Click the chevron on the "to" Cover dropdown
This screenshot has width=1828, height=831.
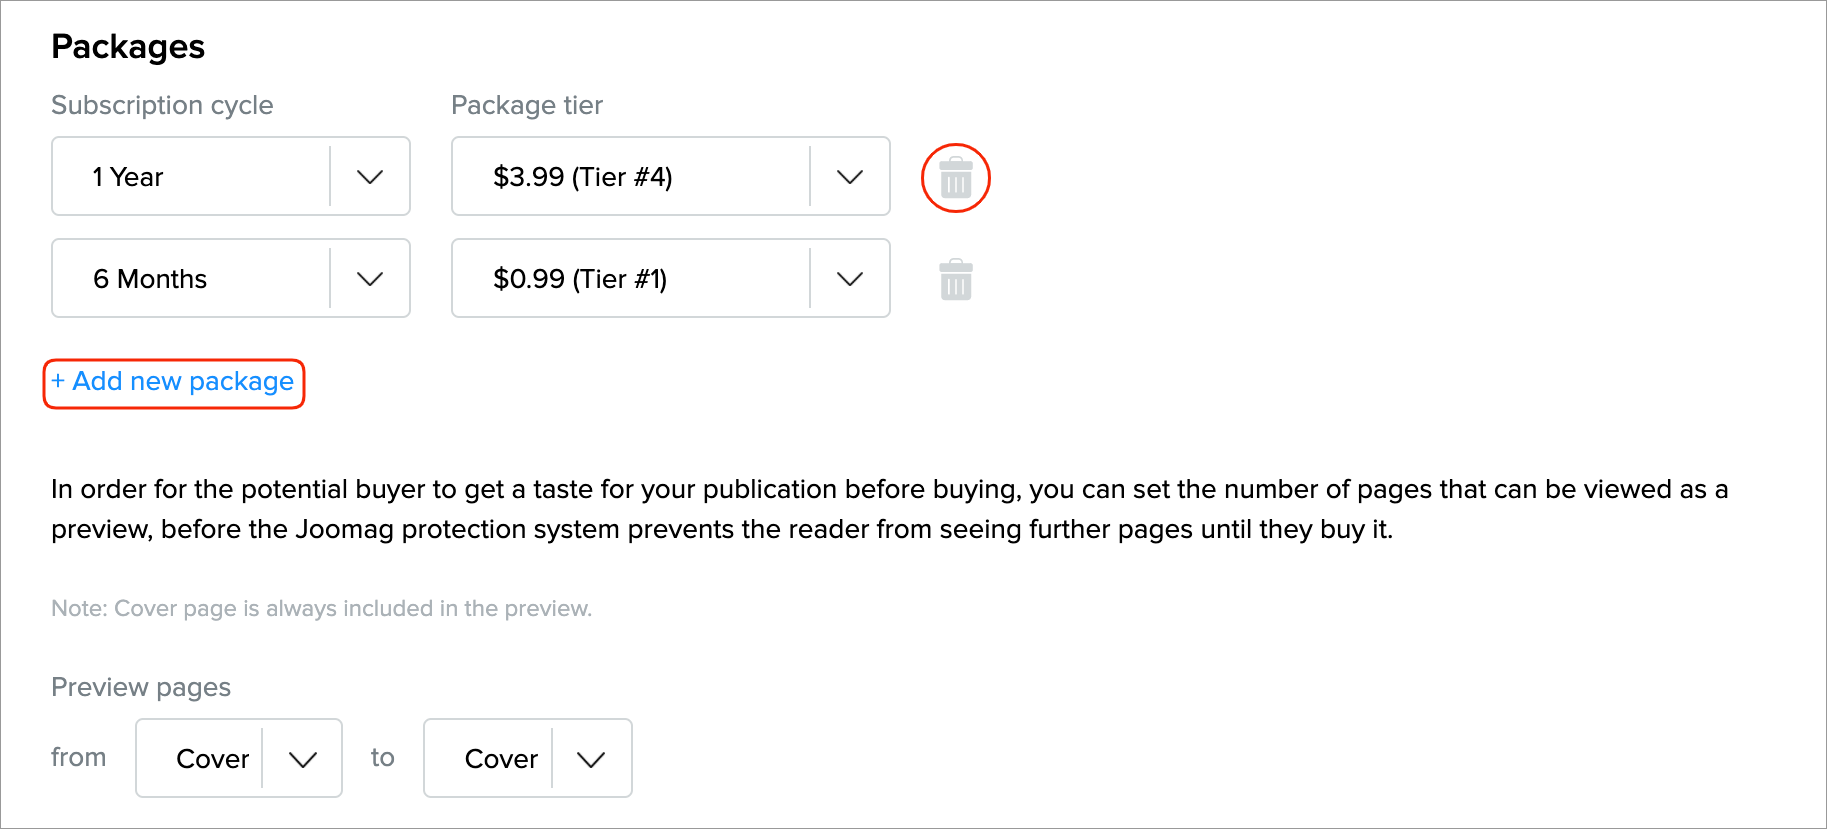click(591, 759)
